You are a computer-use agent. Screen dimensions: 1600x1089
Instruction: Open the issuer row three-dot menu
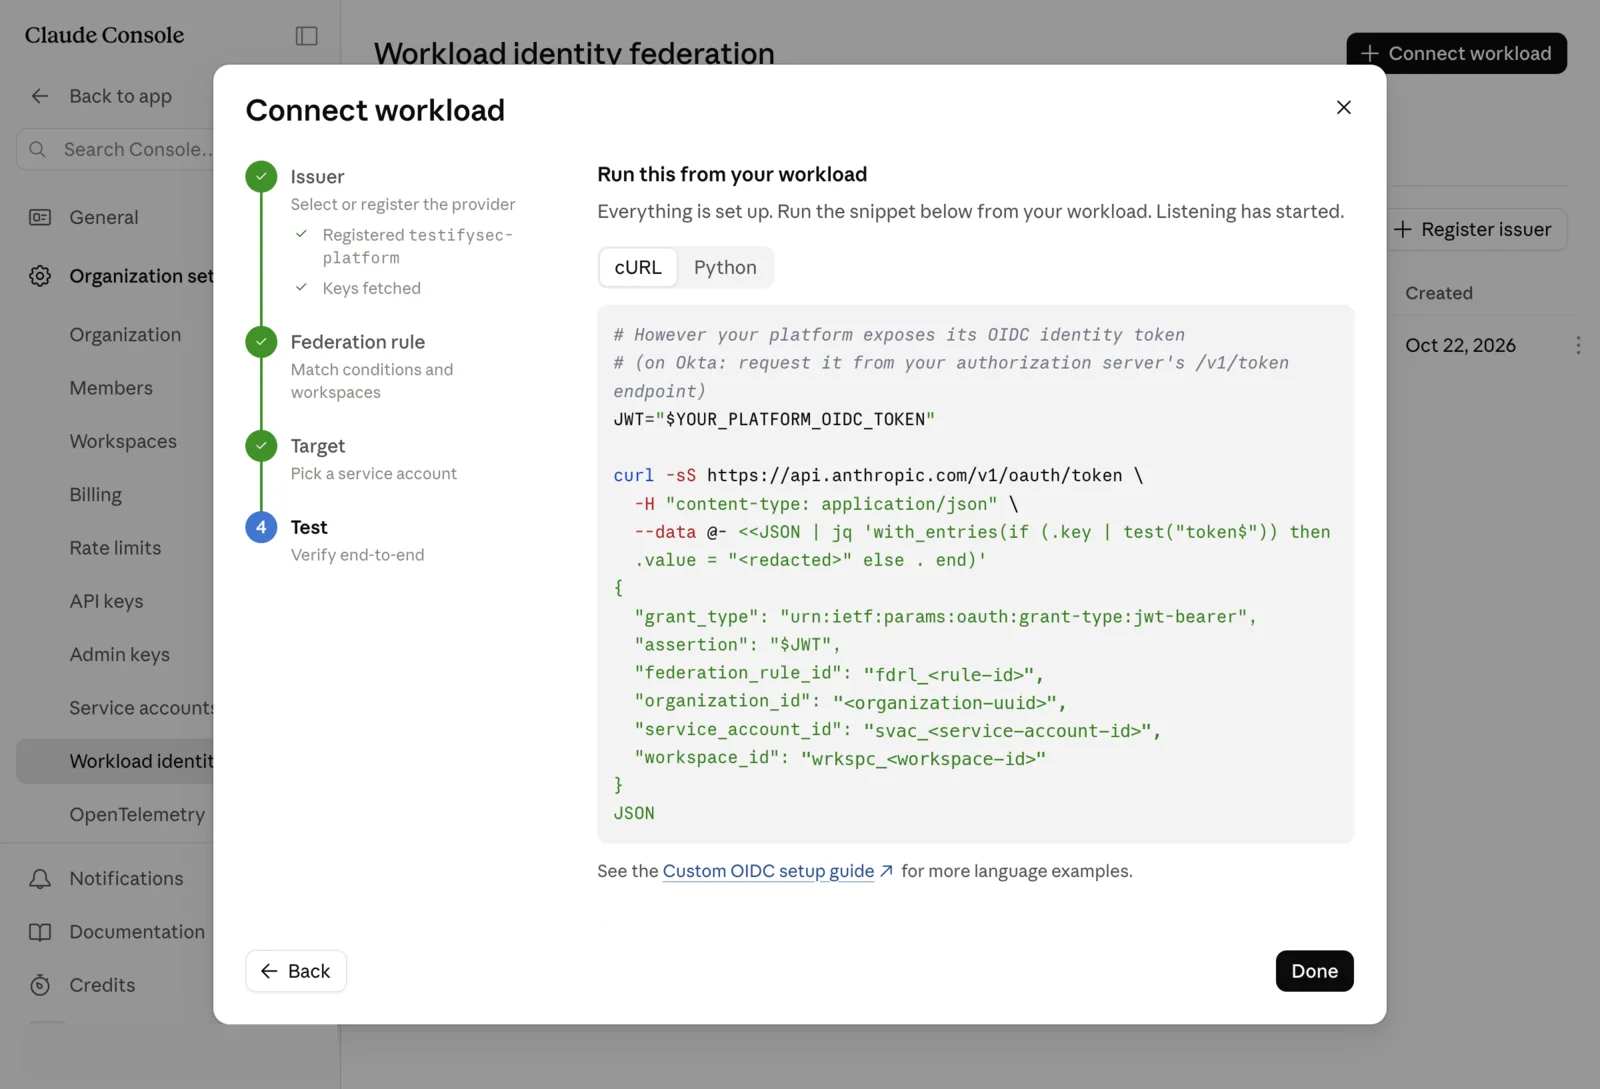pos(1578,345)
